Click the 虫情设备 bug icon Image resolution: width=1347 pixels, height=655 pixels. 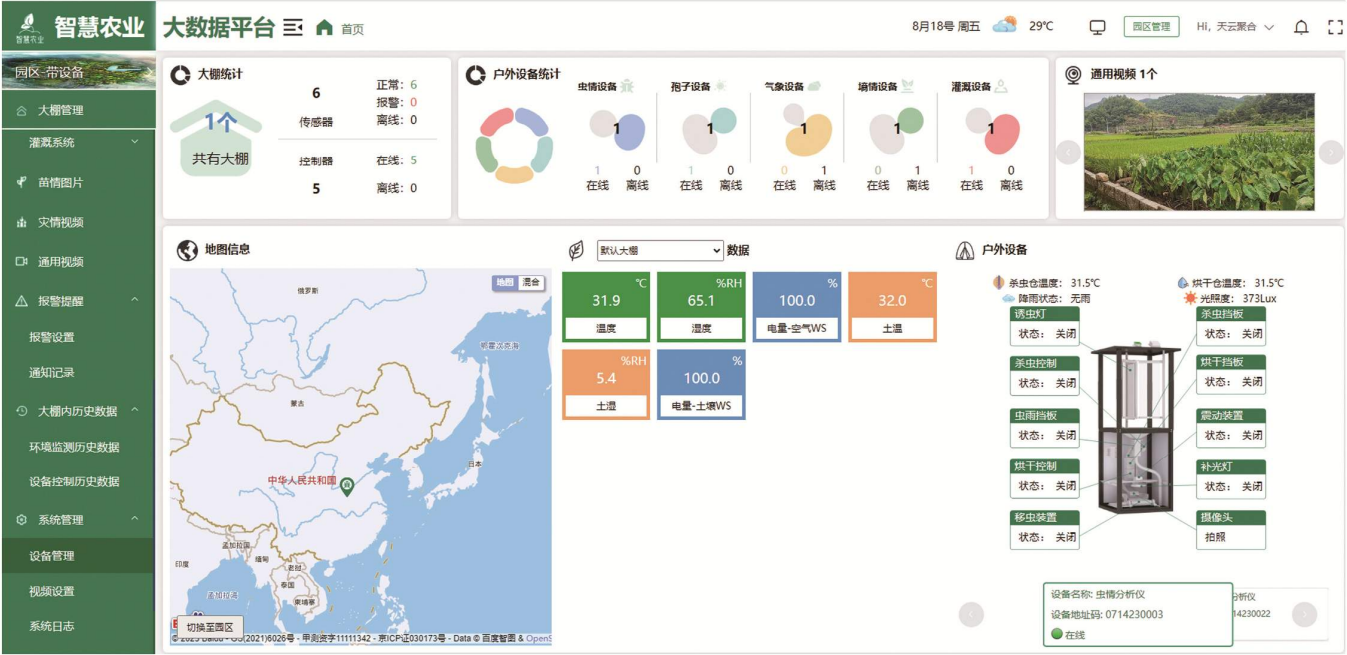(626, 87)
